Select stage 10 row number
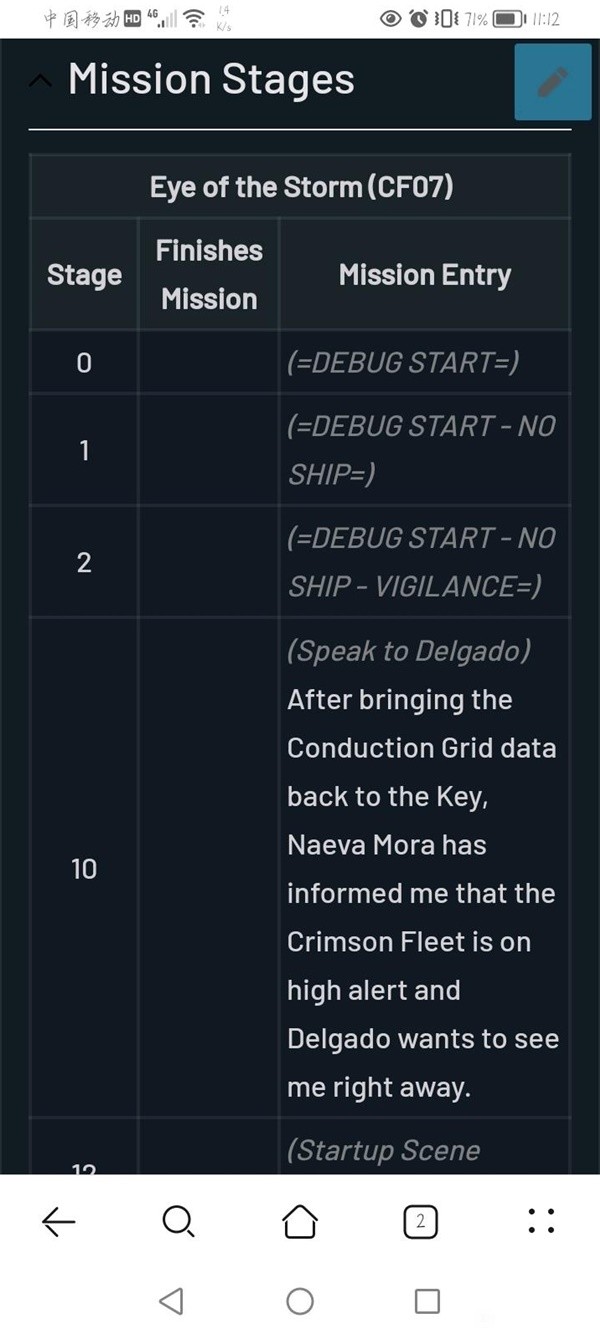The image size is (600, 1333). click(x=84, y=869)
